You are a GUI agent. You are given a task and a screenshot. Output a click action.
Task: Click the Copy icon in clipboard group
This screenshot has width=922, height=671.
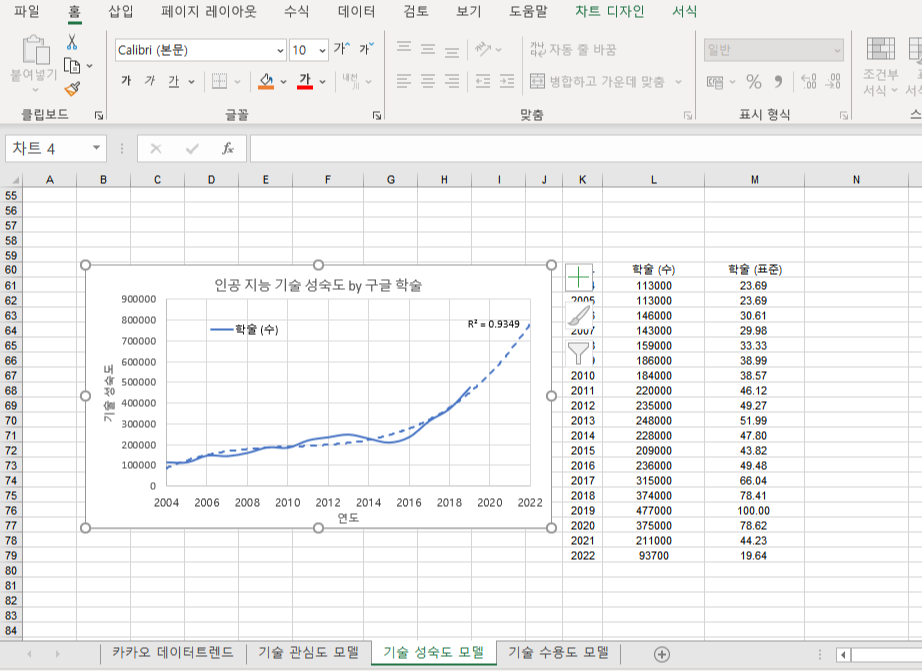(72, 66)
